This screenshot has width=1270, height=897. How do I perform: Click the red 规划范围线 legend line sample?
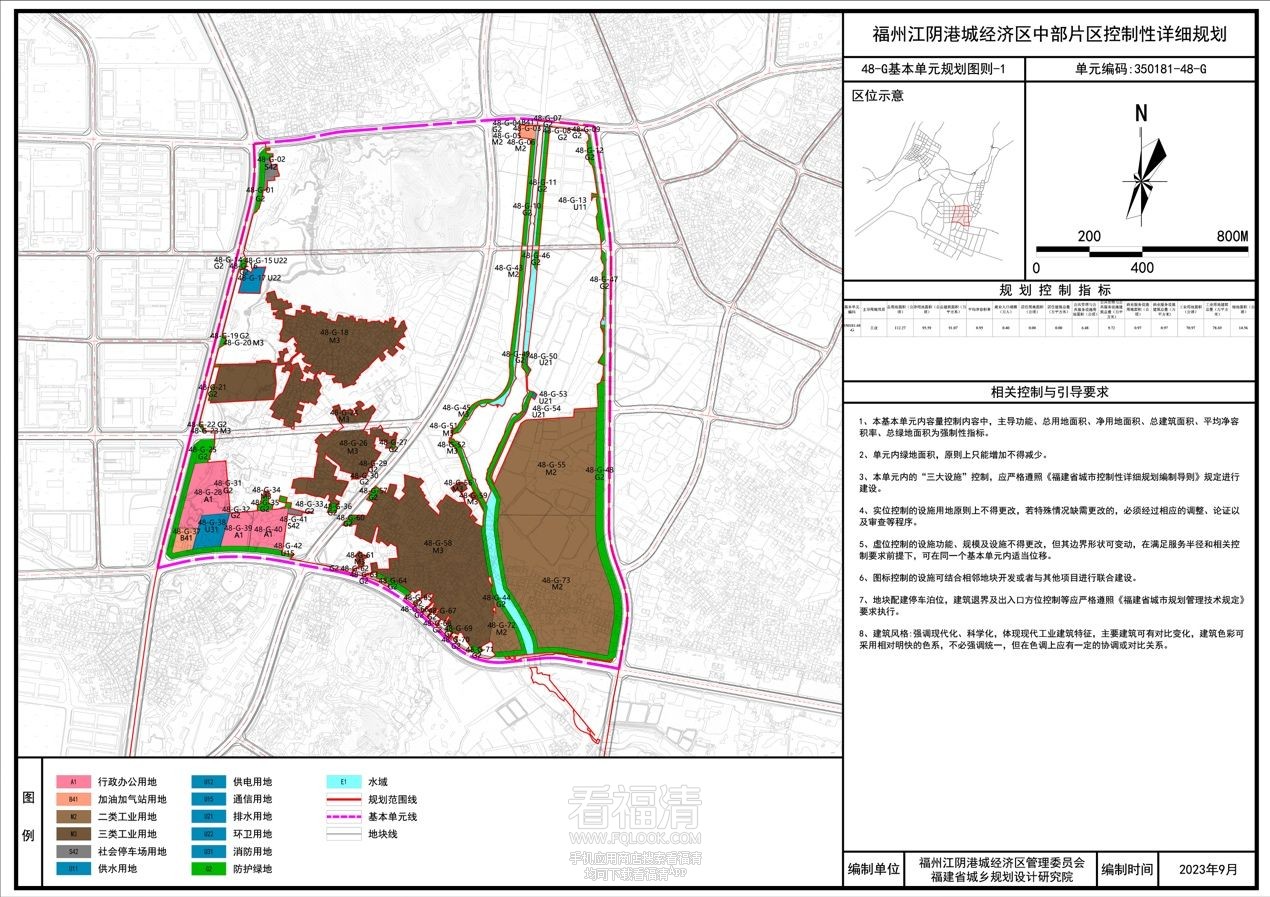343,800
